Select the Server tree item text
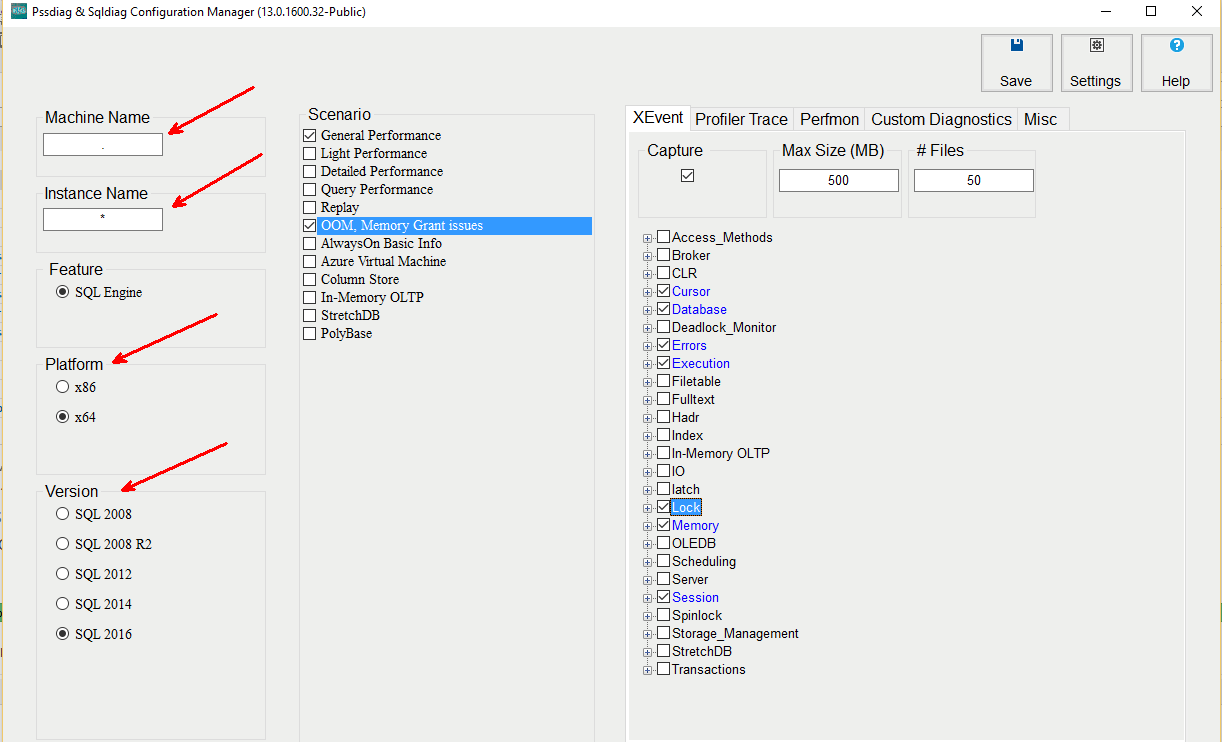 coord(690,579)
